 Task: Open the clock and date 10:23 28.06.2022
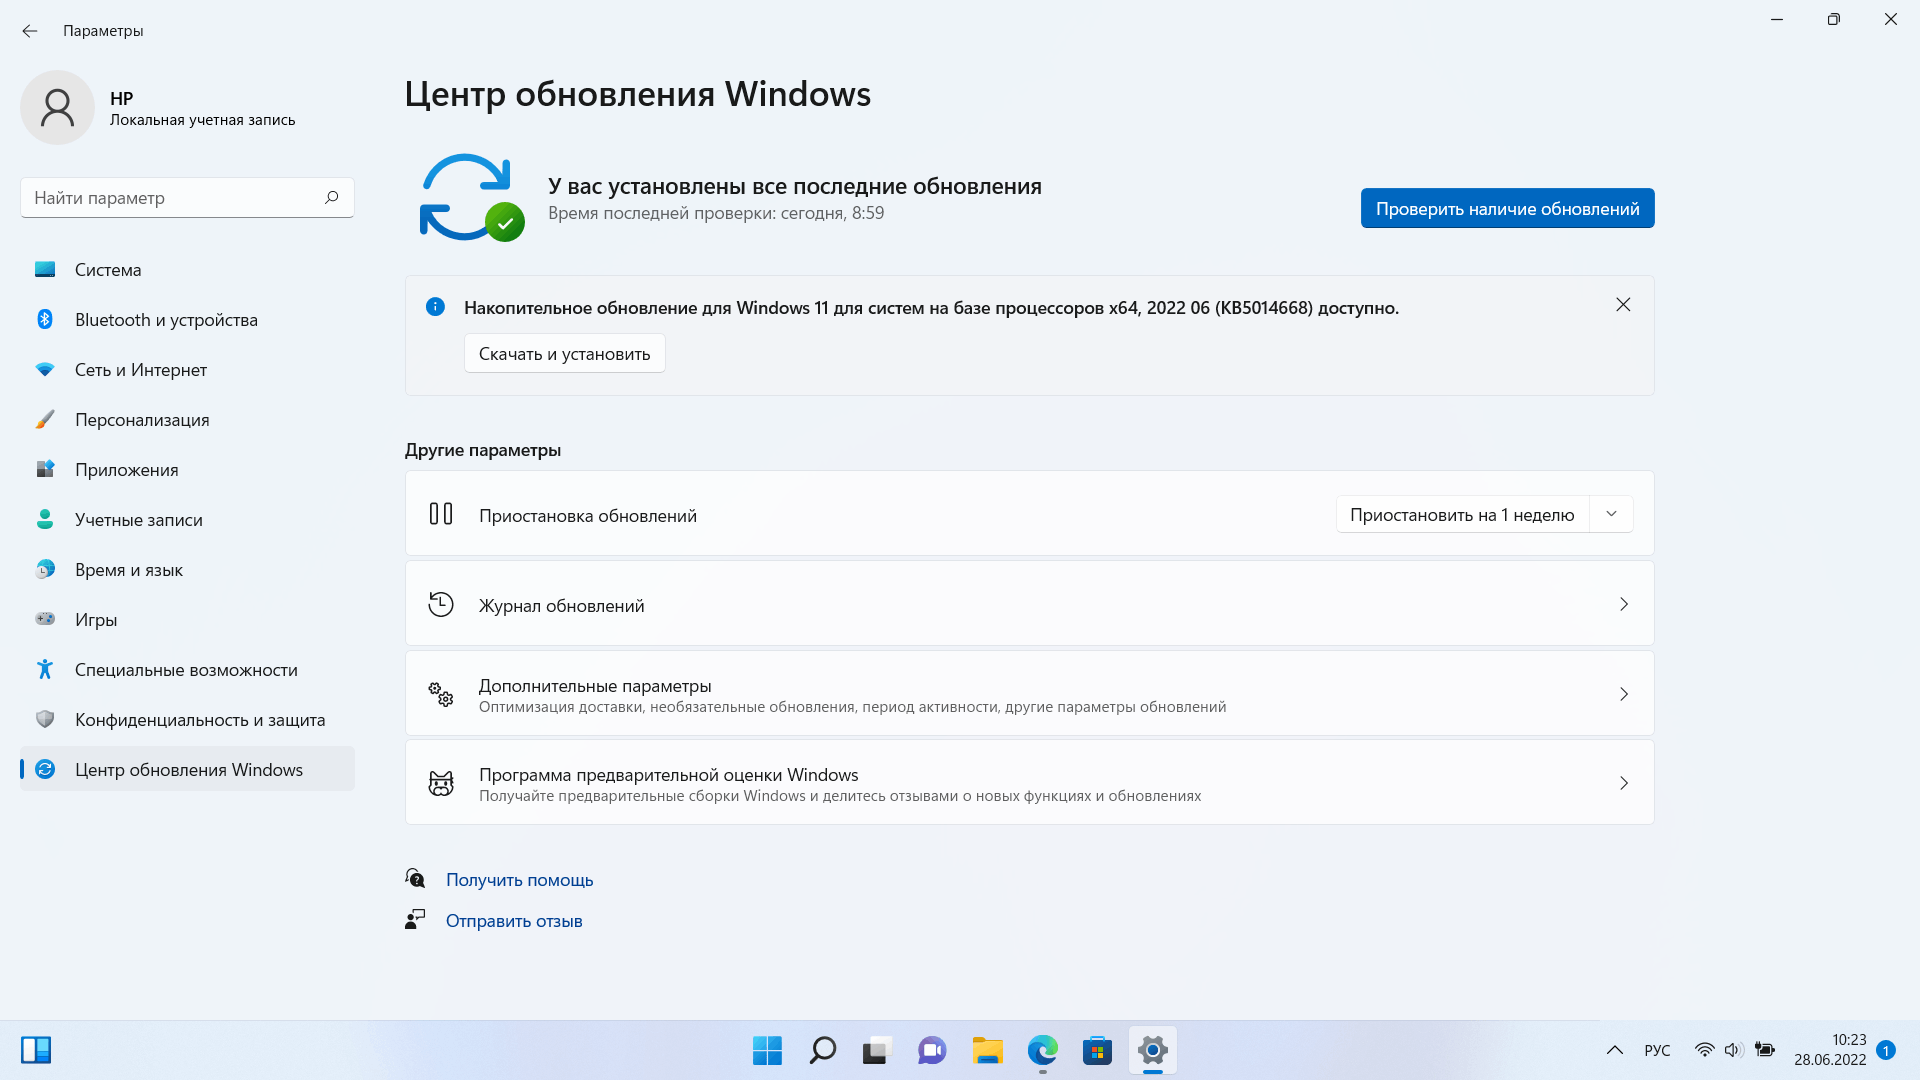[x=1830, y=1050]
